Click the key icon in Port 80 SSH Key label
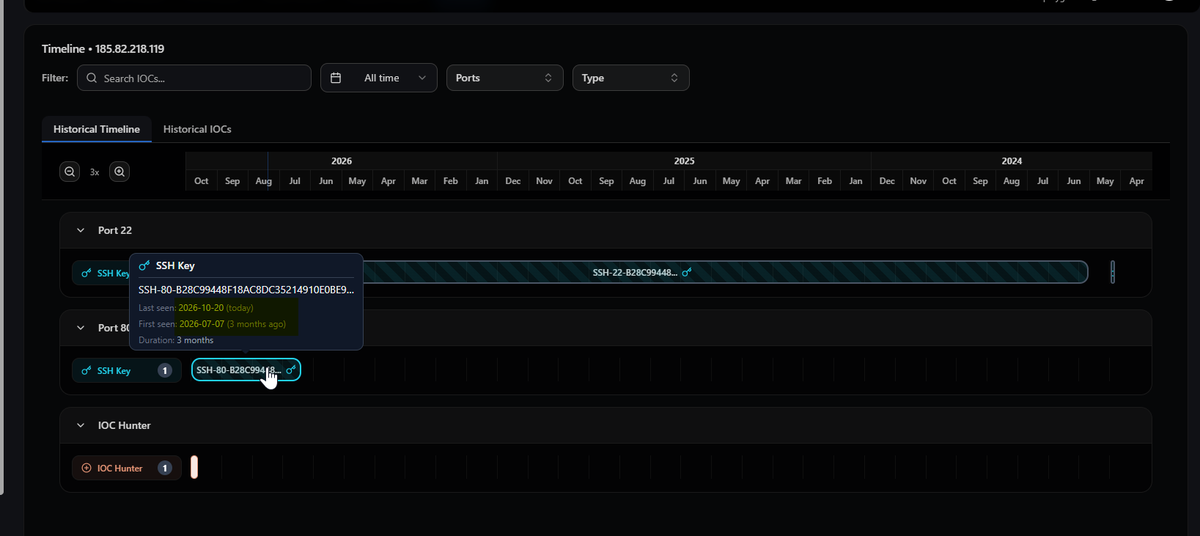Viewport: 1200px width, 536px height. click(87, 370)
